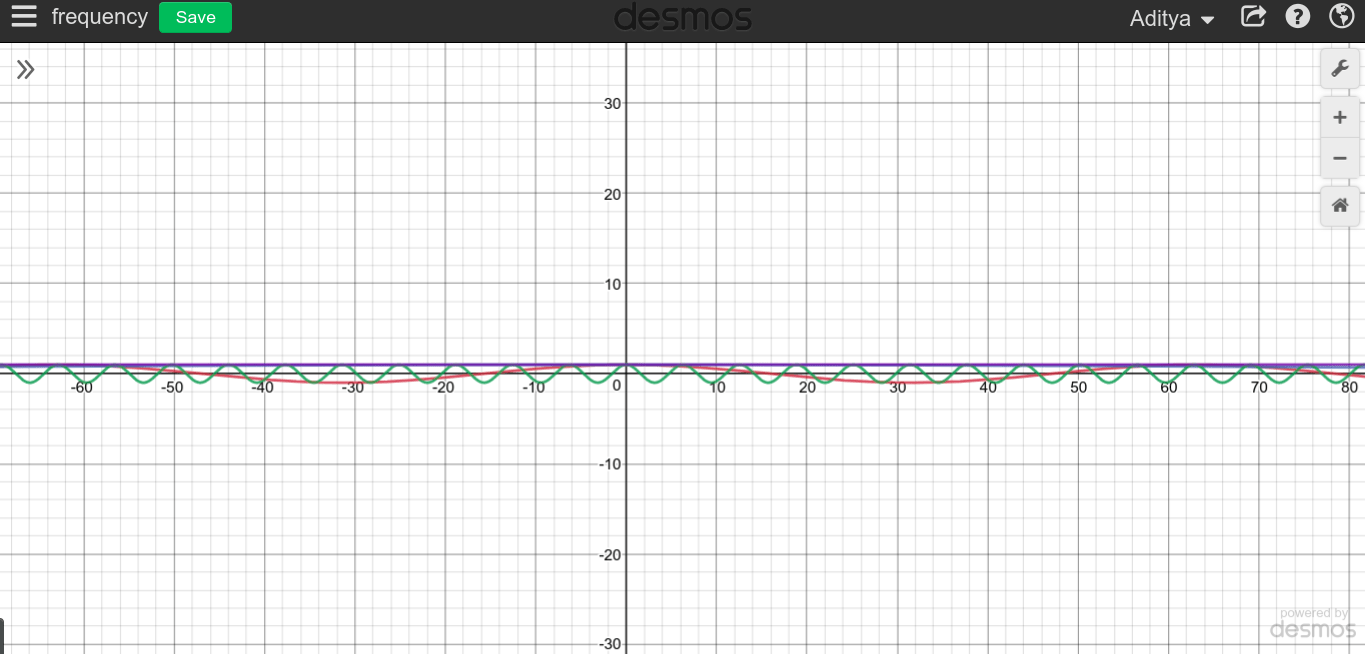This screenshot has width=1365, height=654.
Task: Open the share graph dialog
Action: [1253, 17]
